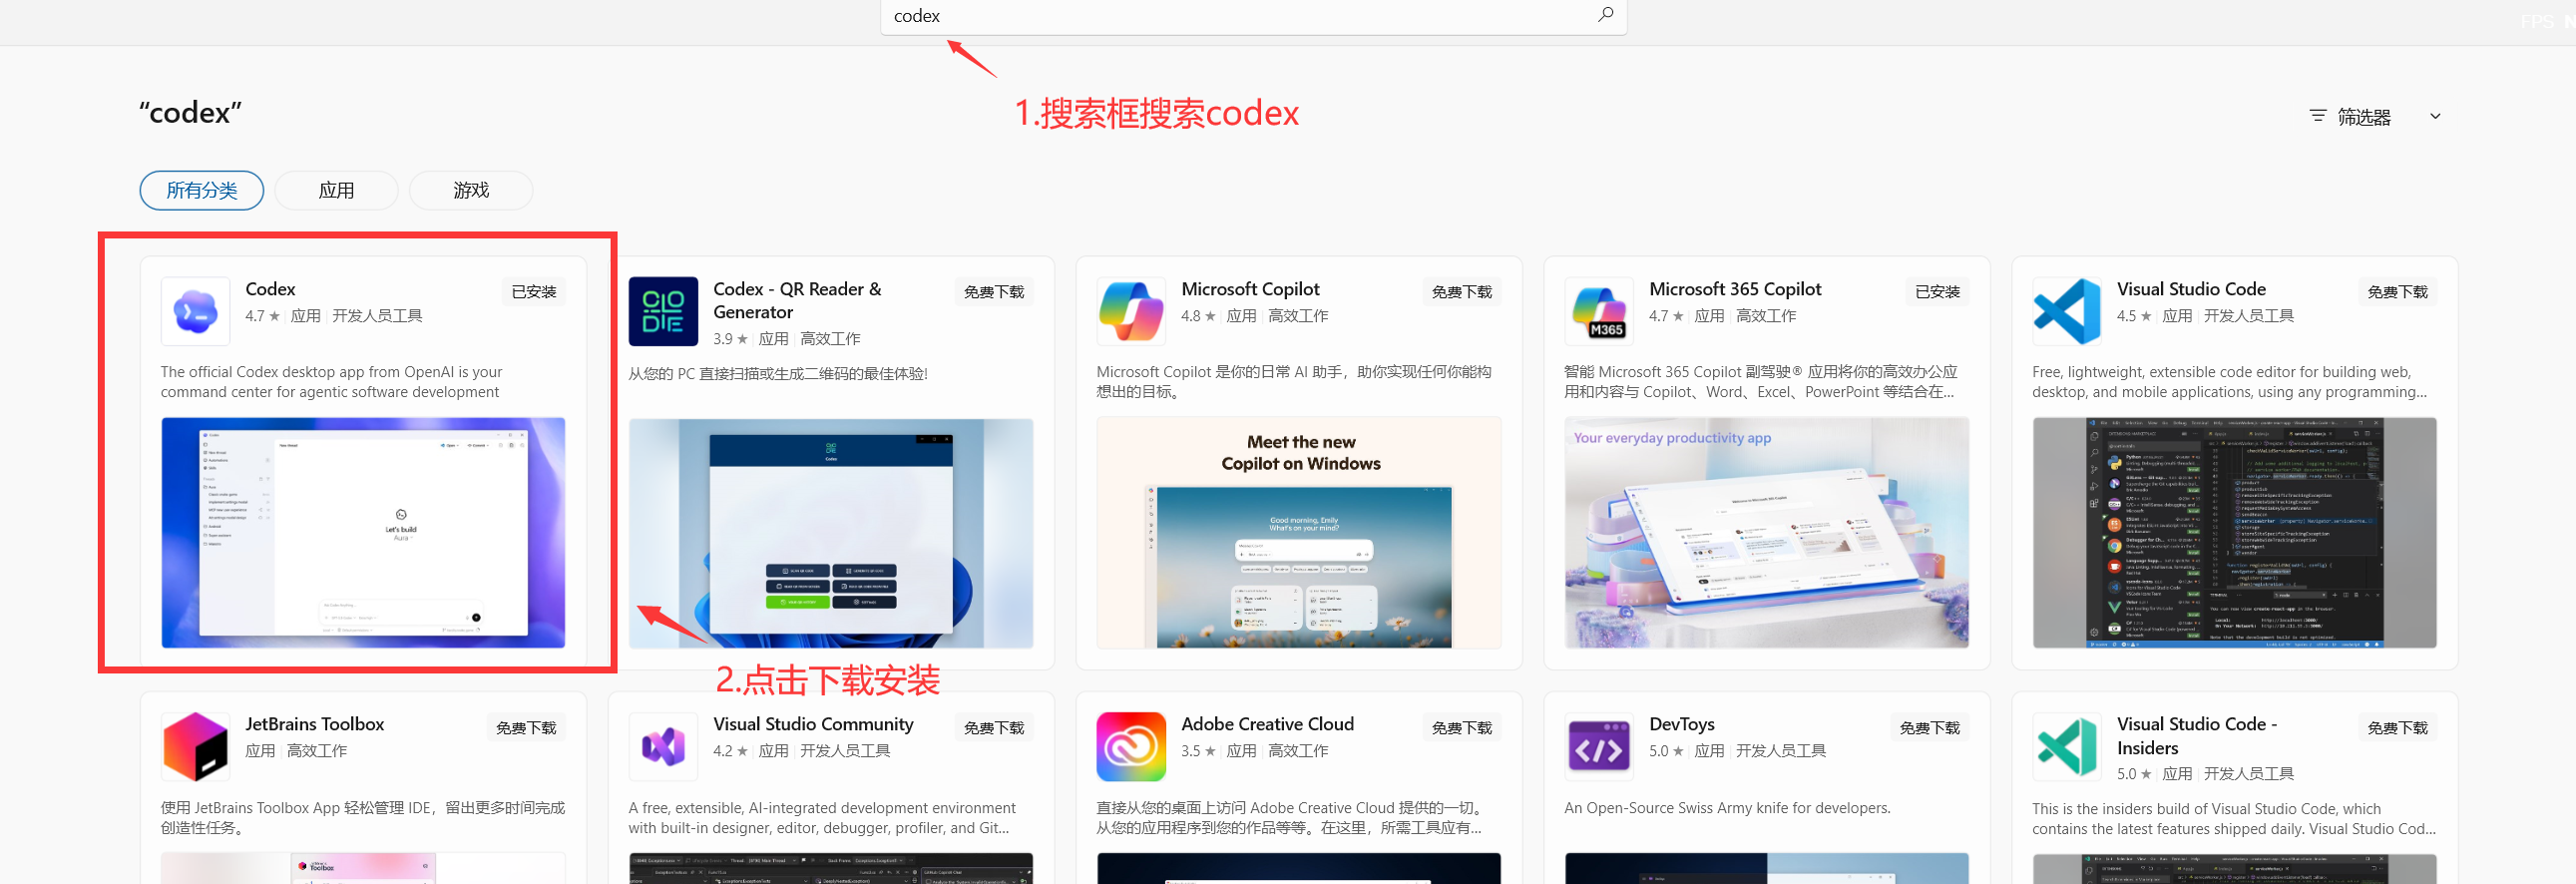Open Codex QR Reader screenshot thumbnail
The image size is (2576, 884).
pyautogui.click(x=831, y=533)
